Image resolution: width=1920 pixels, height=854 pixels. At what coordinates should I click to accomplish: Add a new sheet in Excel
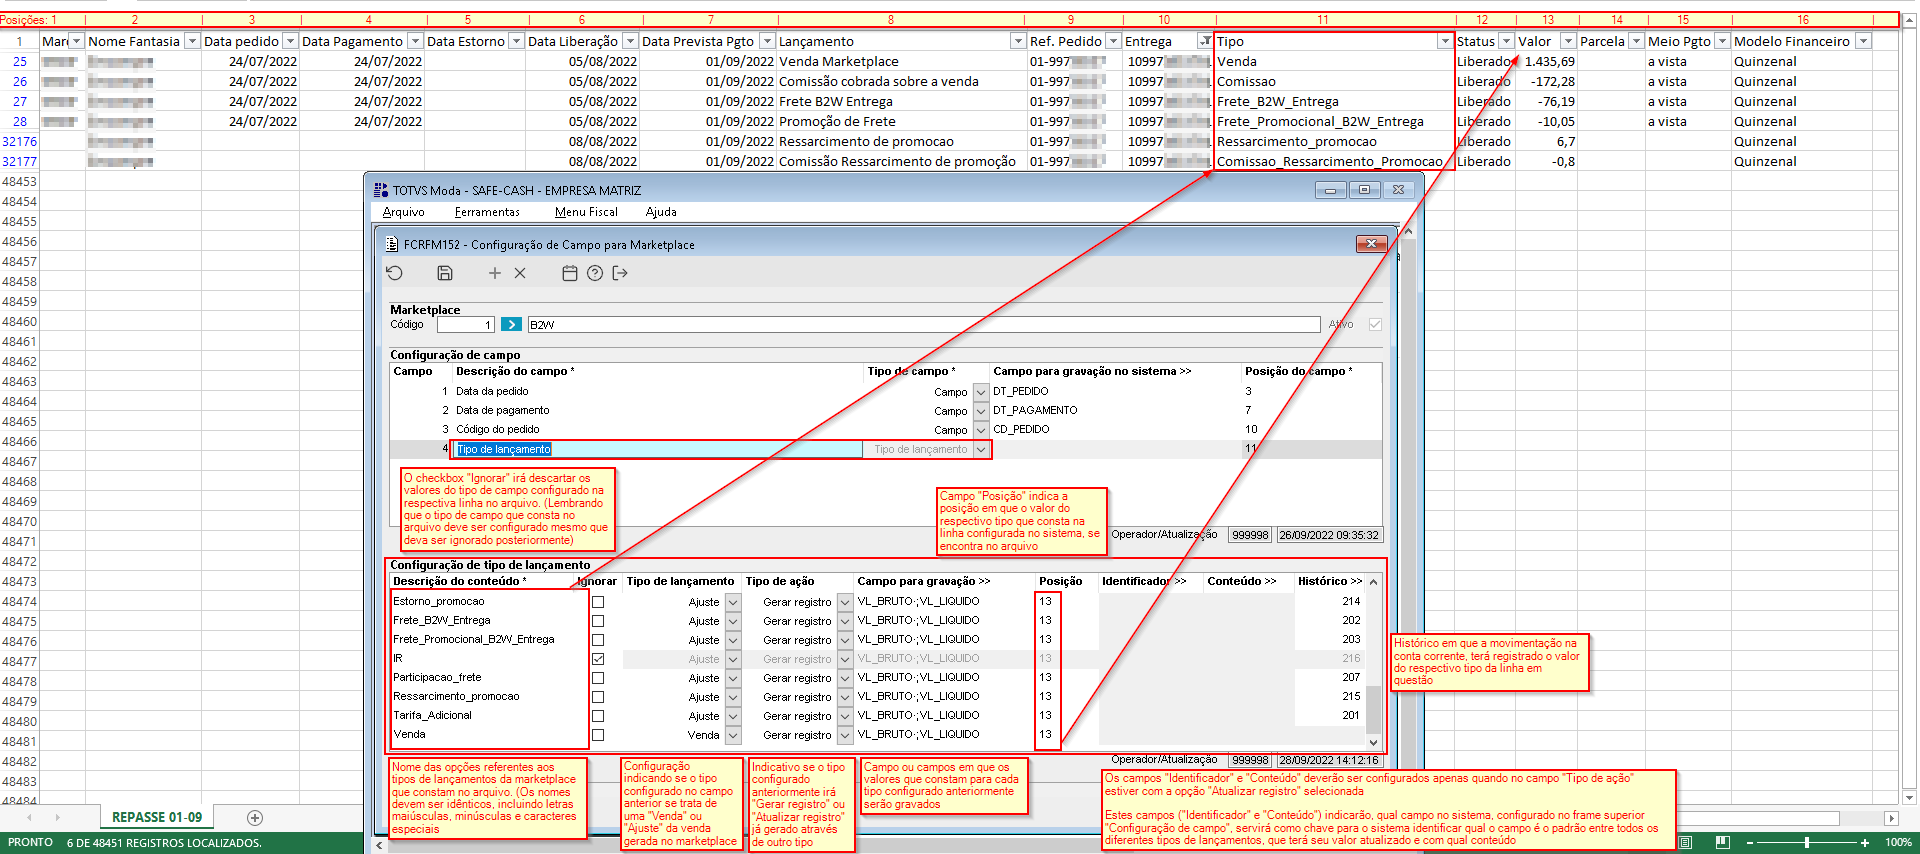coord(255,818)
